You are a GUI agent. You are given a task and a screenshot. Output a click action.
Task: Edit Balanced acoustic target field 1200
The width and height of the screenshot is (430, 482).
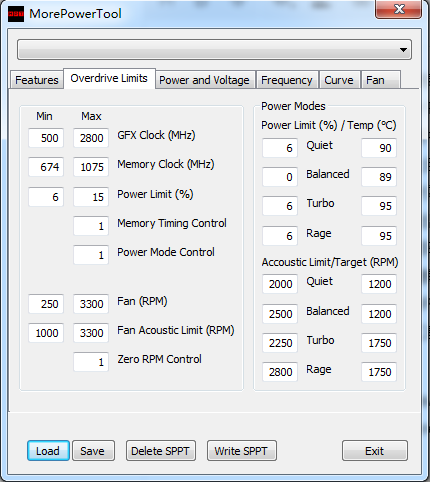[379, 314]
